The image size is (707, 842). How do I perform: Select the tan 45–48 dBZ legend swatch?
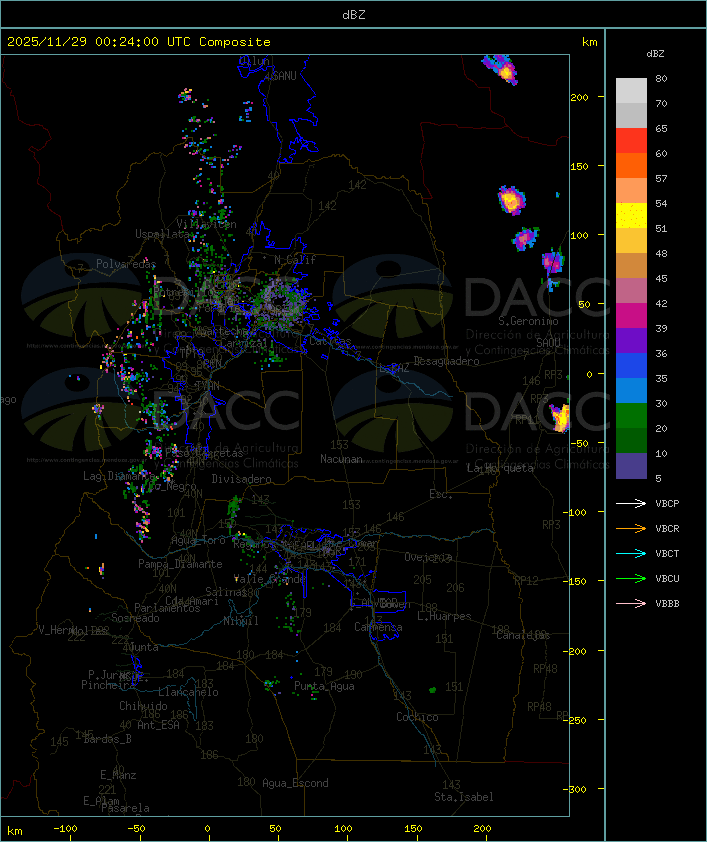pos(631,266)
